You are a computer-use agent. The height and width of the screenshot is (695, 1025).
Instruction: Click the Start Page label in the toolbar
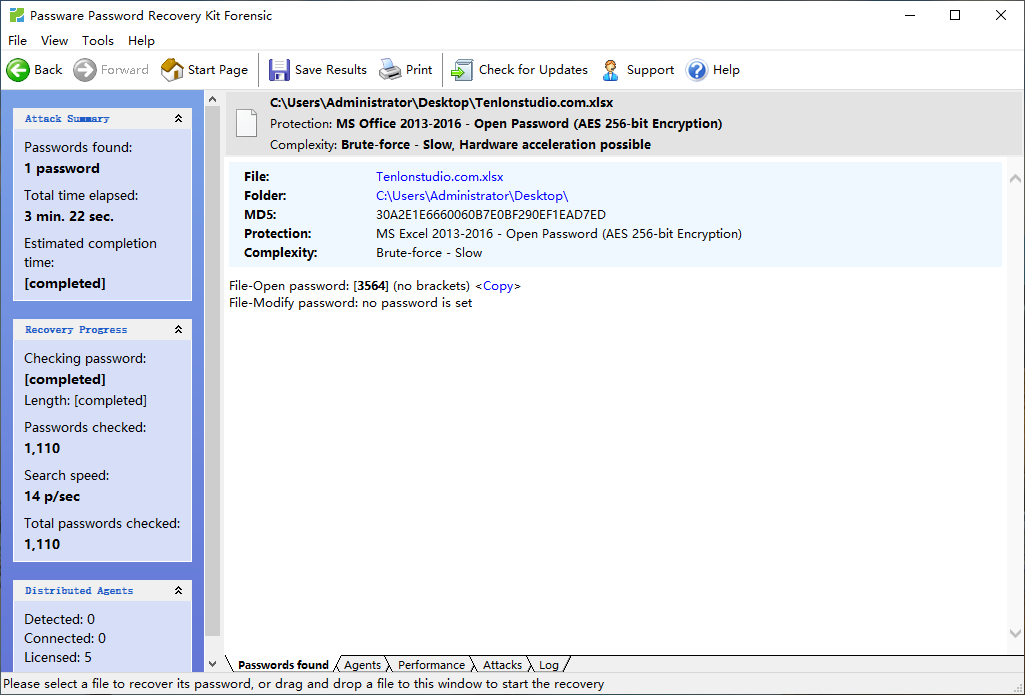(218, 70)
